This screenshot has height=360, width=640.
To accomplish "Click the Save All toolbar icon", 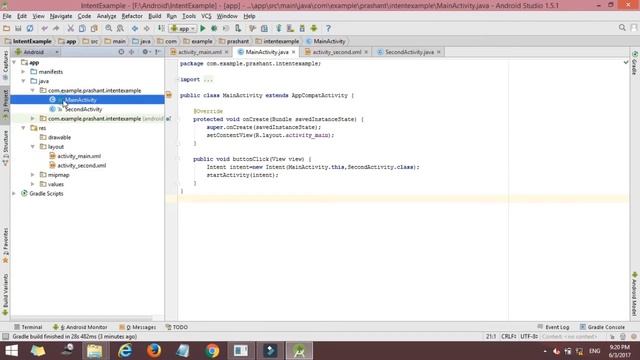I will pyautogui.click(x=18, y=29).
